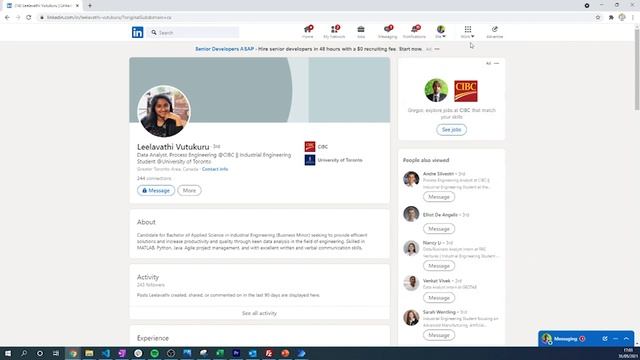Message Venkat Vivek
This screenshot has width=640, height=360.
coord(439,298)
